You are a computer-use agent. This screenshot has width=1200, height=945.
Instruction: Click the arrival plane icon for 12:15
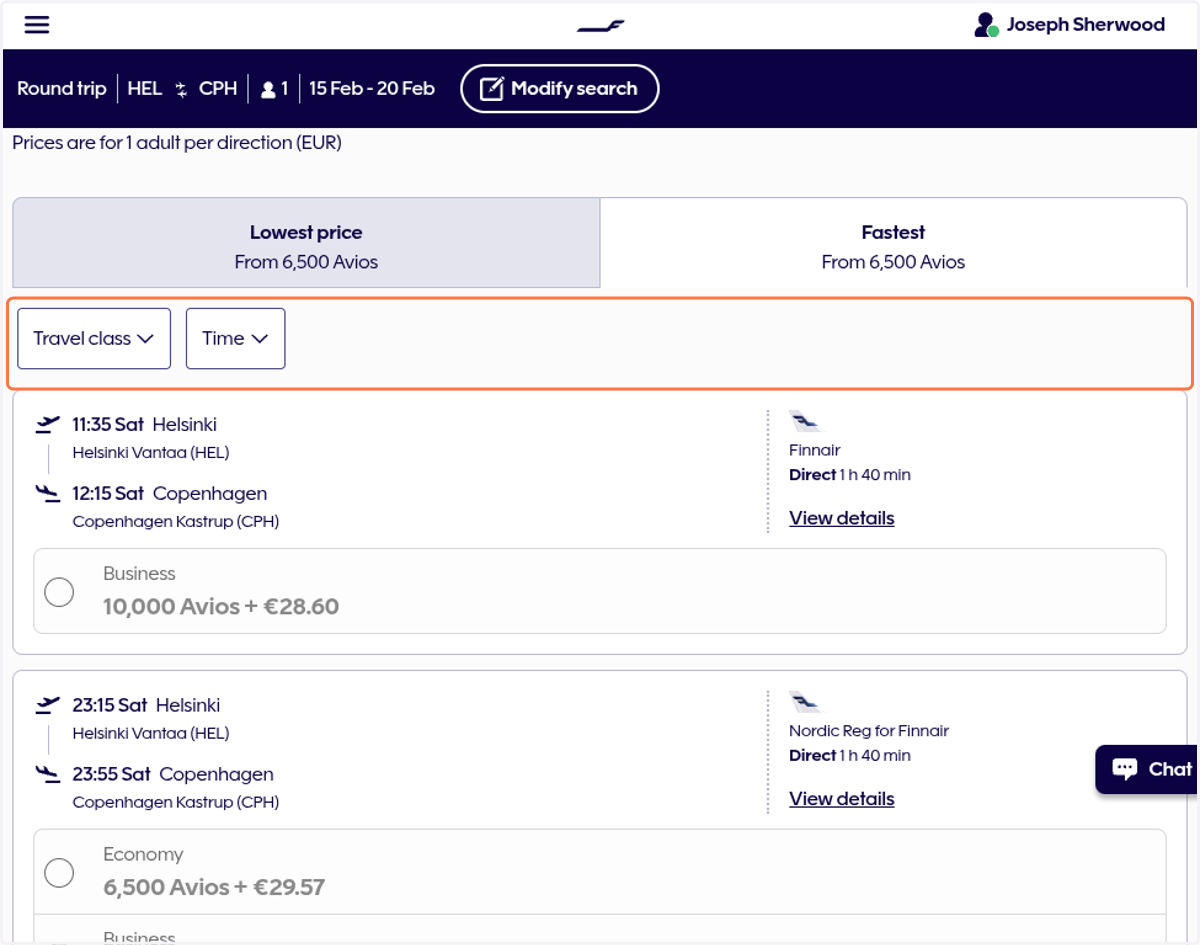pos(47,493)
